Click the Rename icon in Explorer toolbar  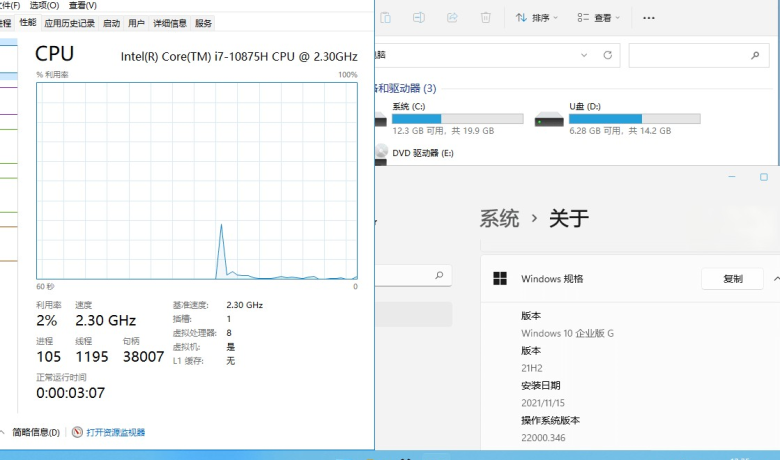point(419,18)
